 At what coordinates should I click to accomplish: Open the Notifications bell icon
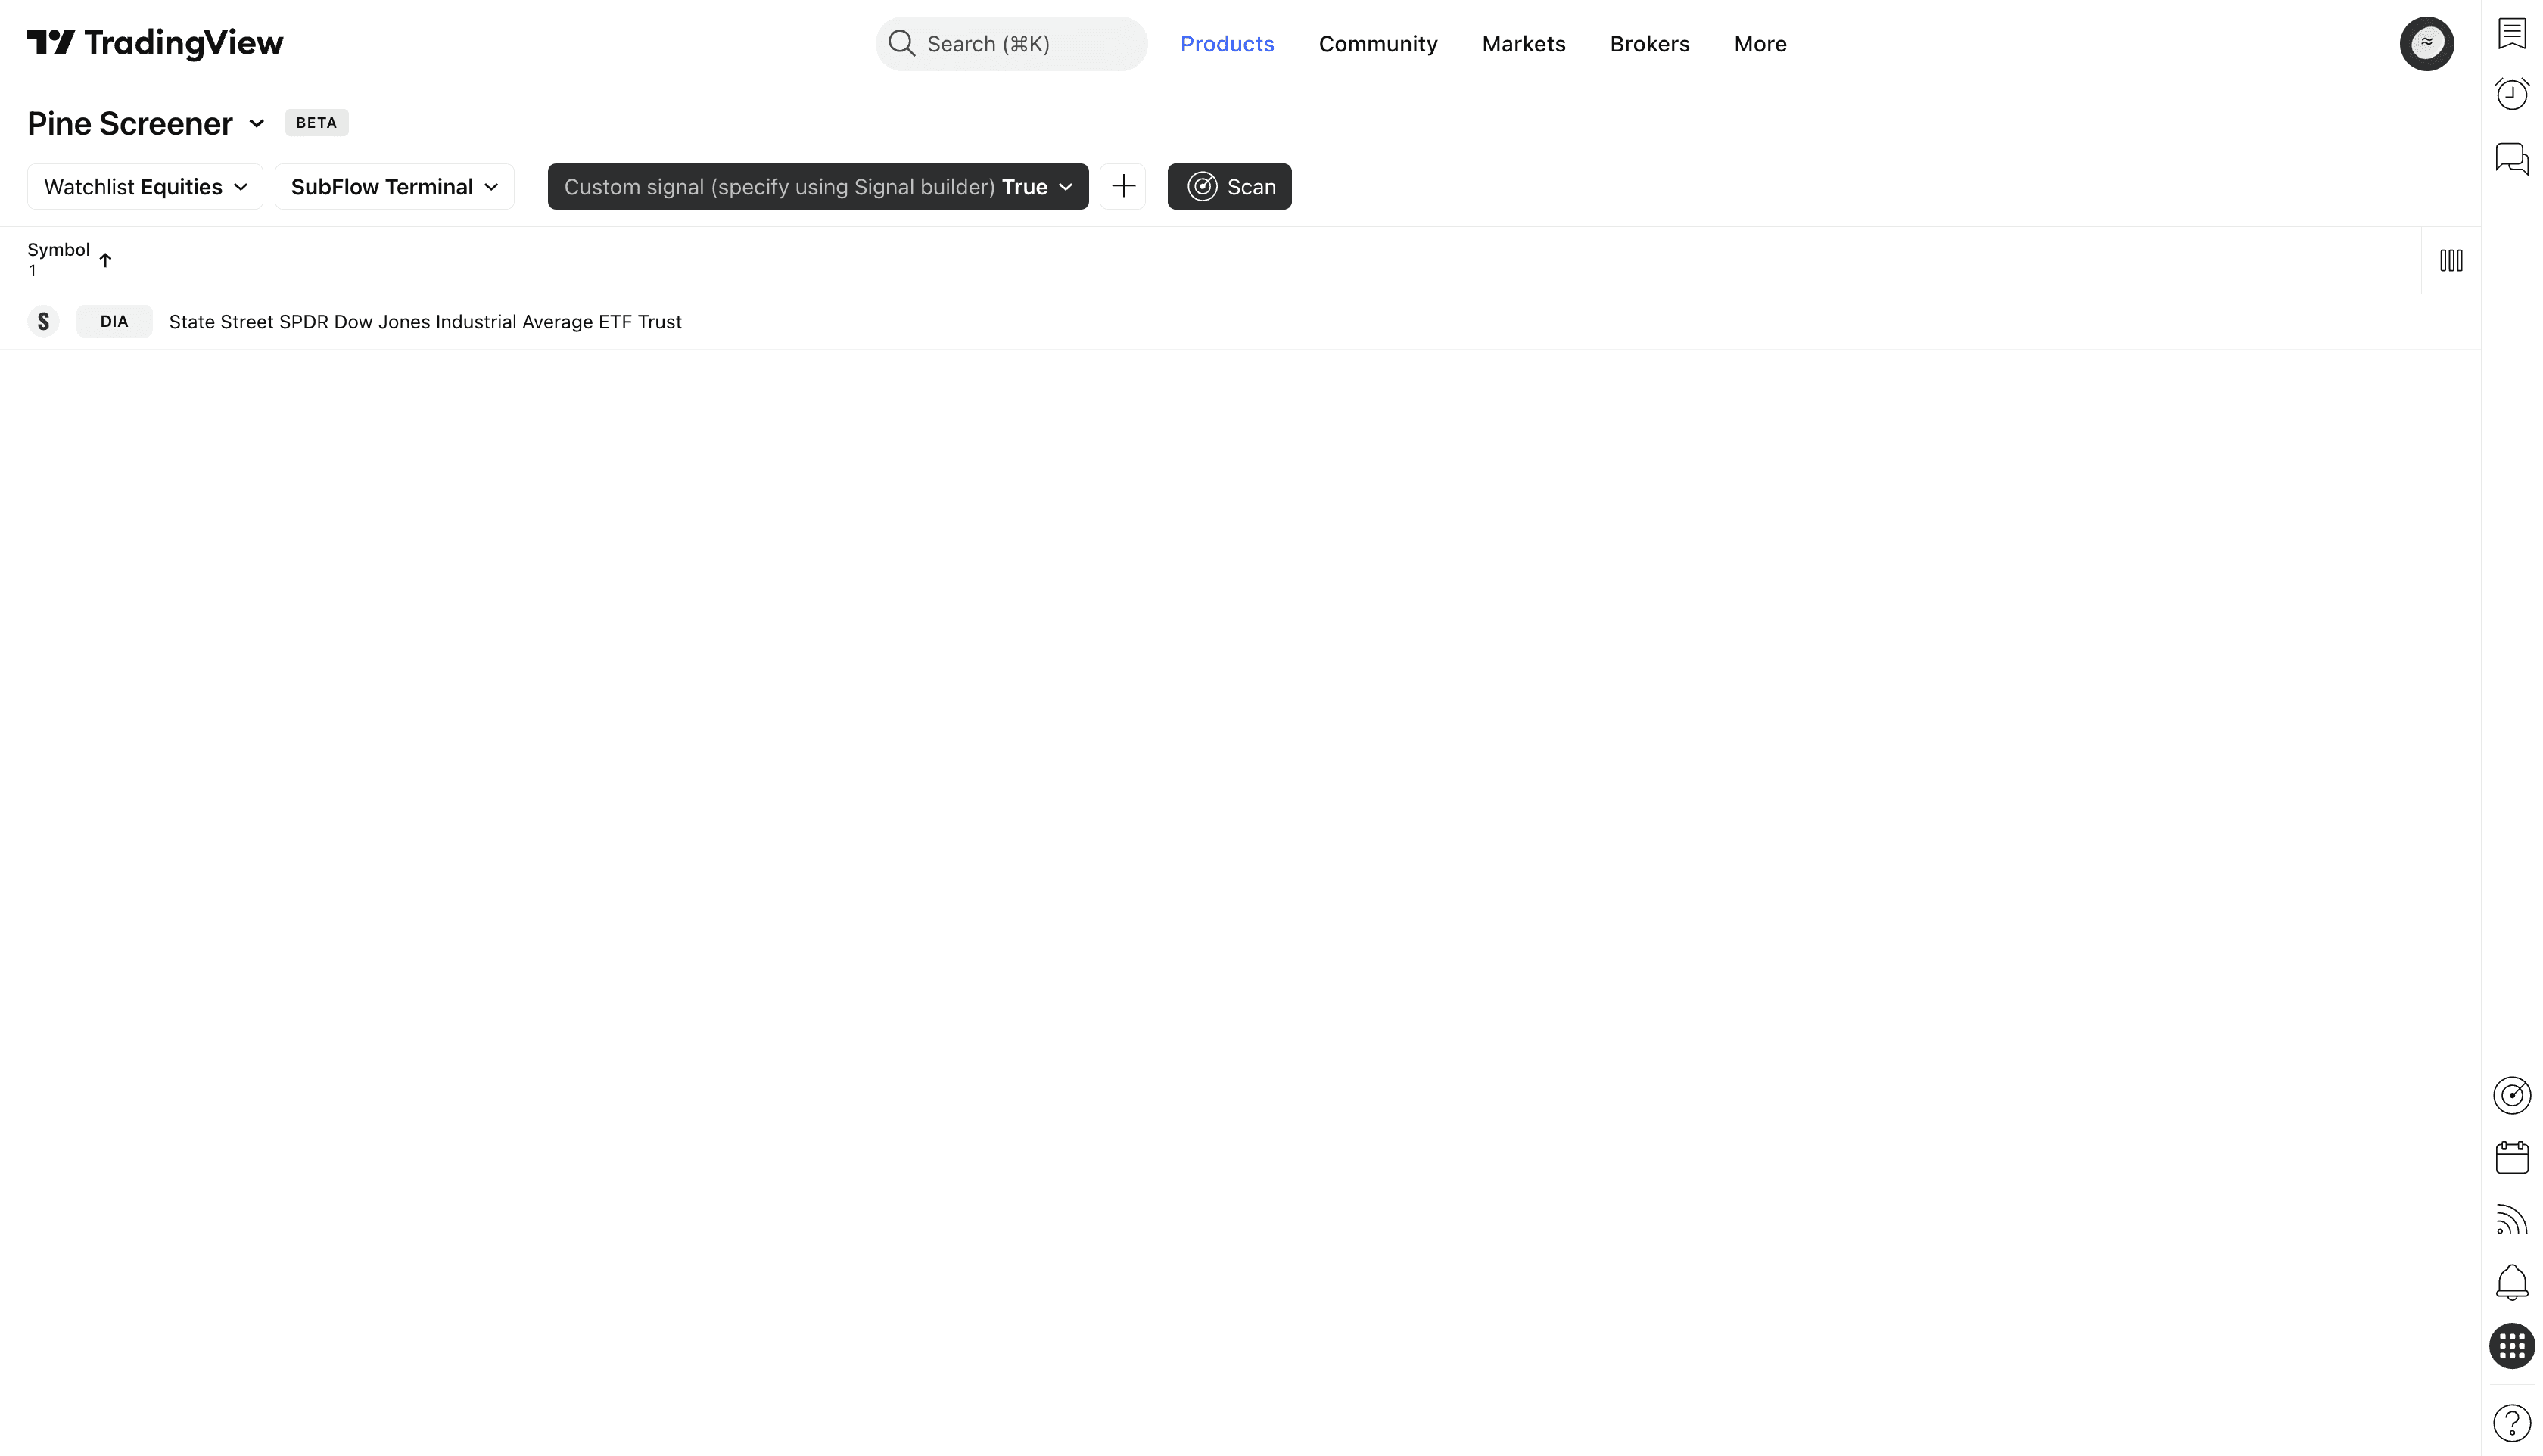[2511, 1282]
